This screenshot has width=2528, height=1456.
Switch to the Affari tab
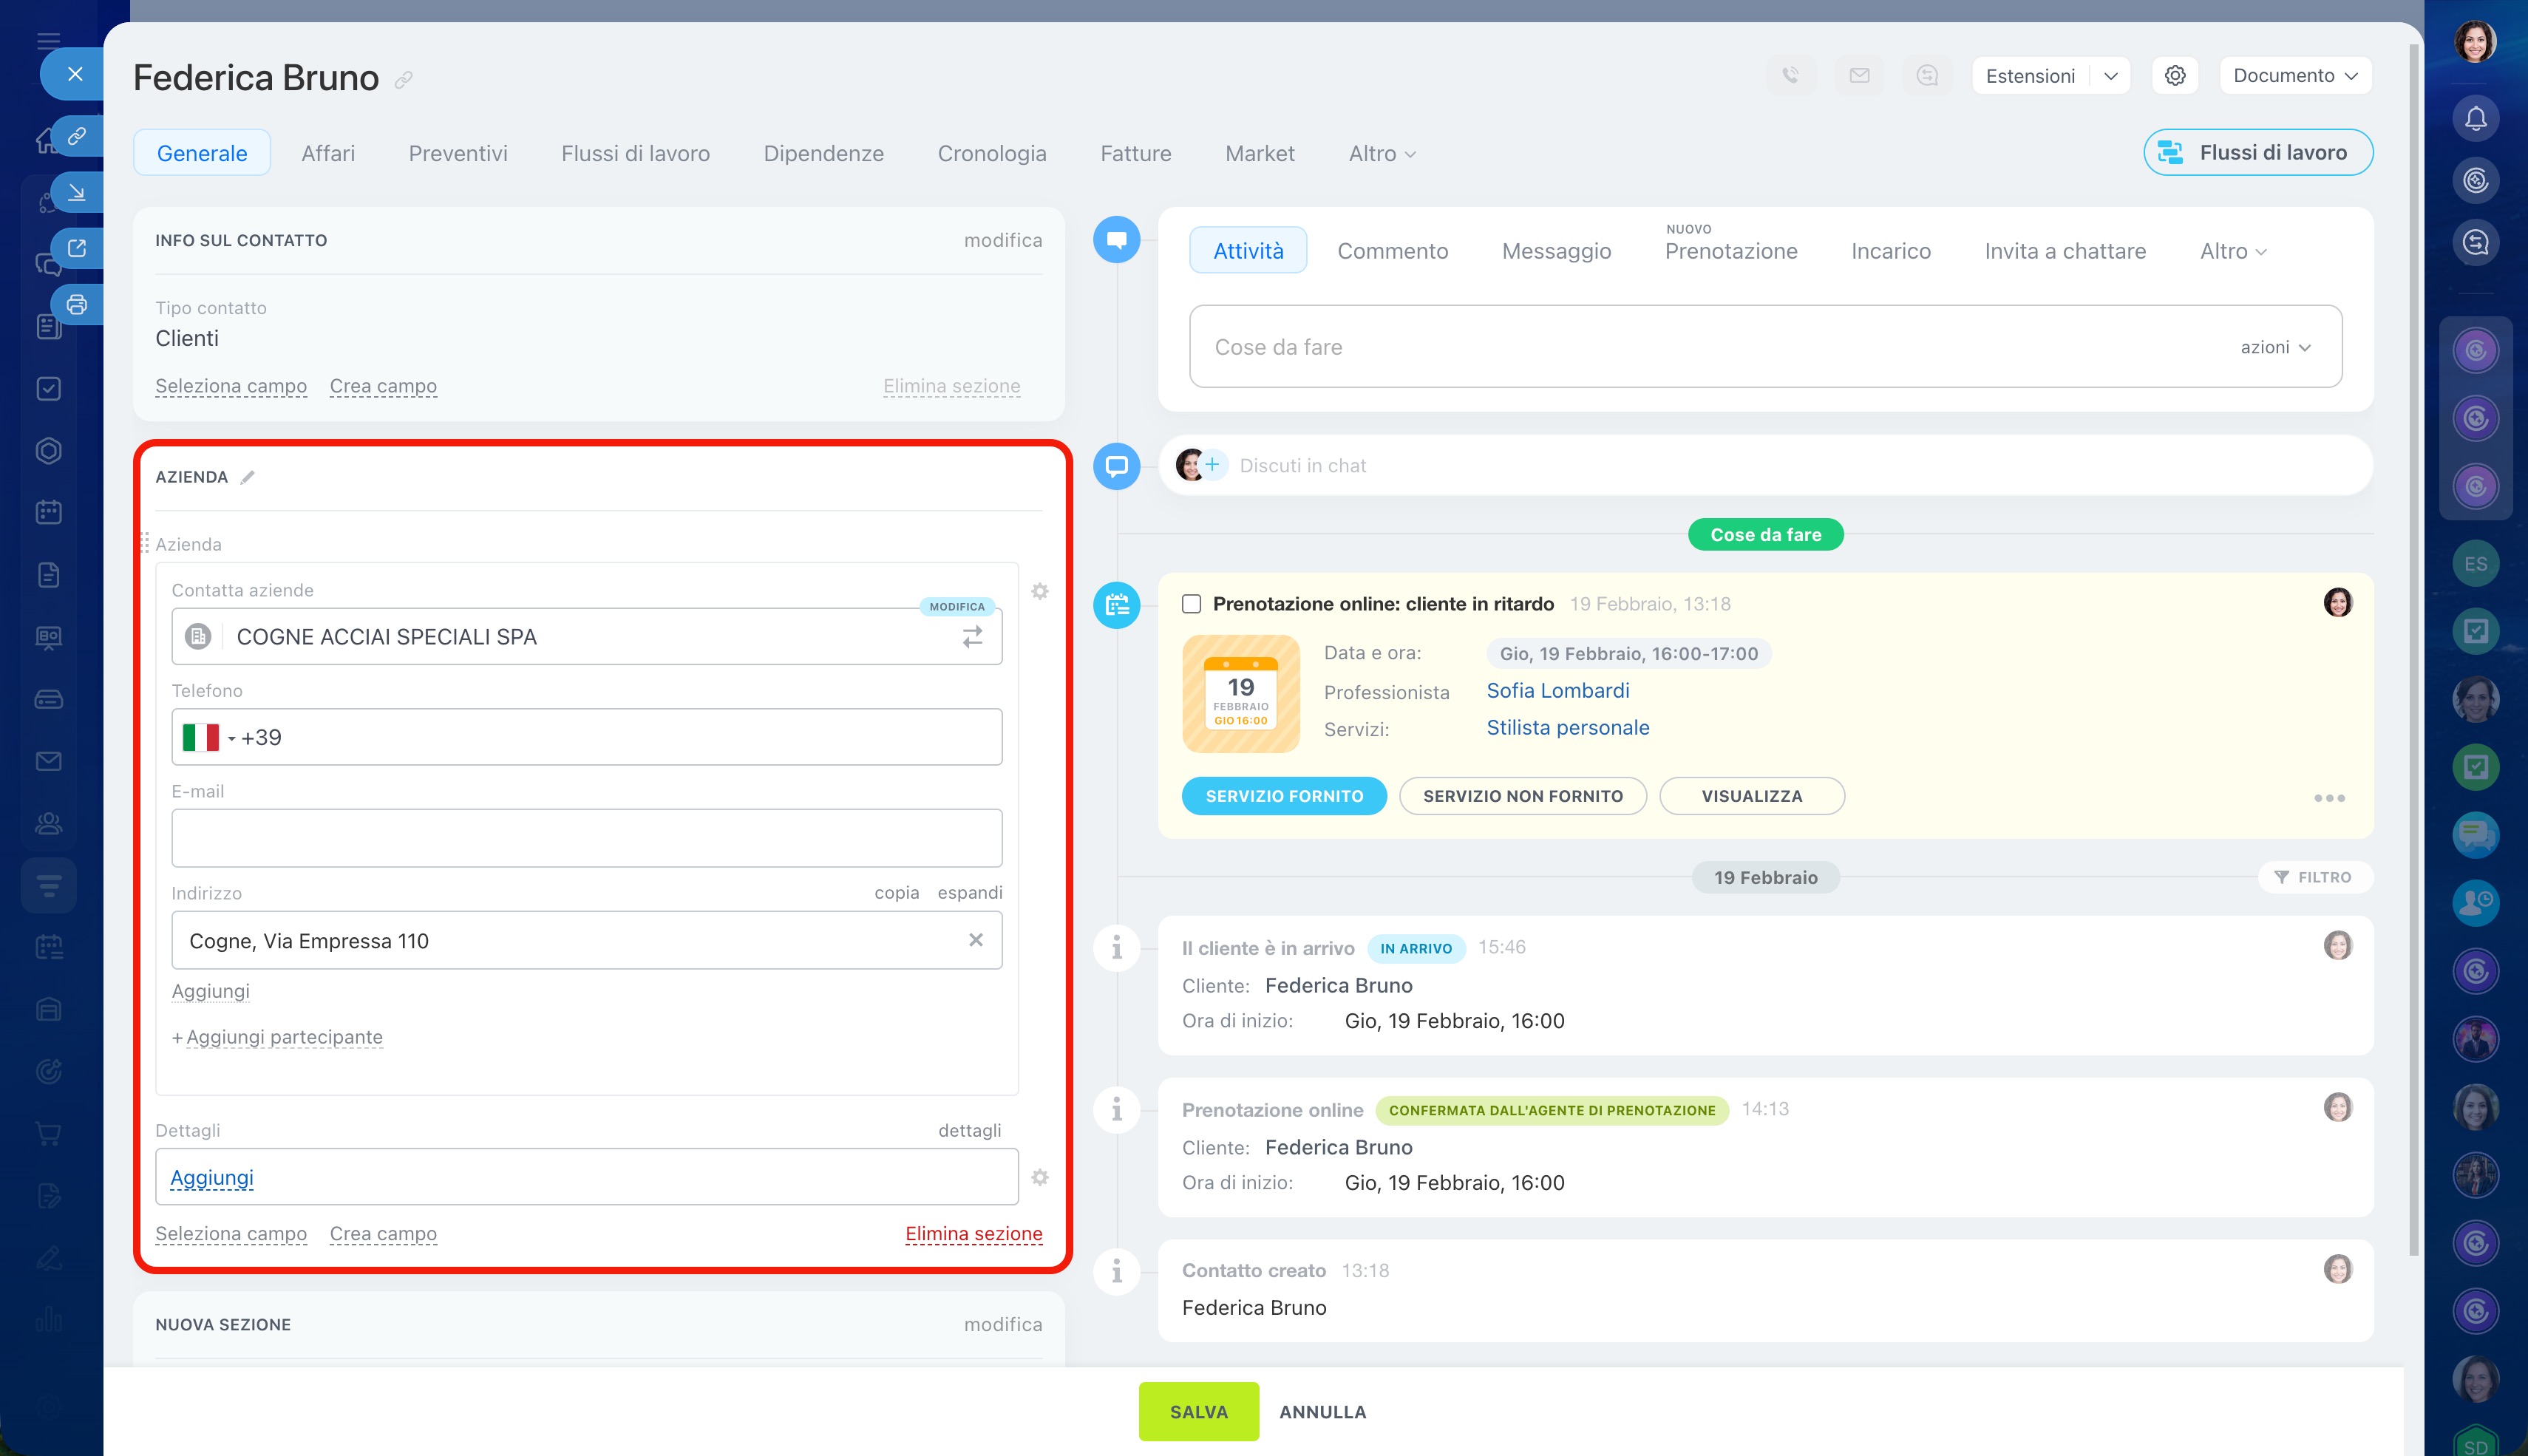tap(328, 154)
